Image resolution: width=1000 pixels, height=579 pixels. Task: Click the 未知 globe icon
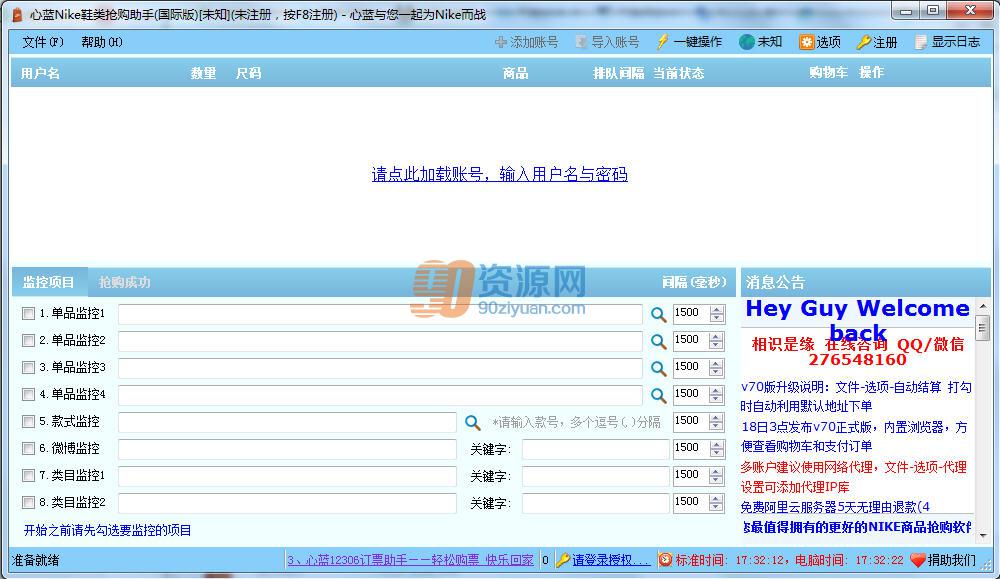coord(747,42)
